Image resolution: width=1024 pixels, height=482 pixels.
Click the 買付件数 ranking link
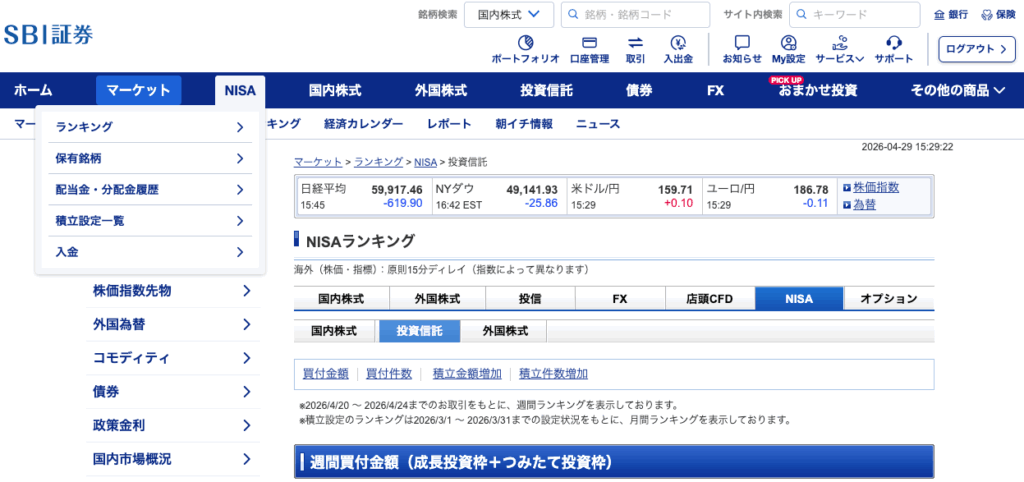(x=389, y=374)
